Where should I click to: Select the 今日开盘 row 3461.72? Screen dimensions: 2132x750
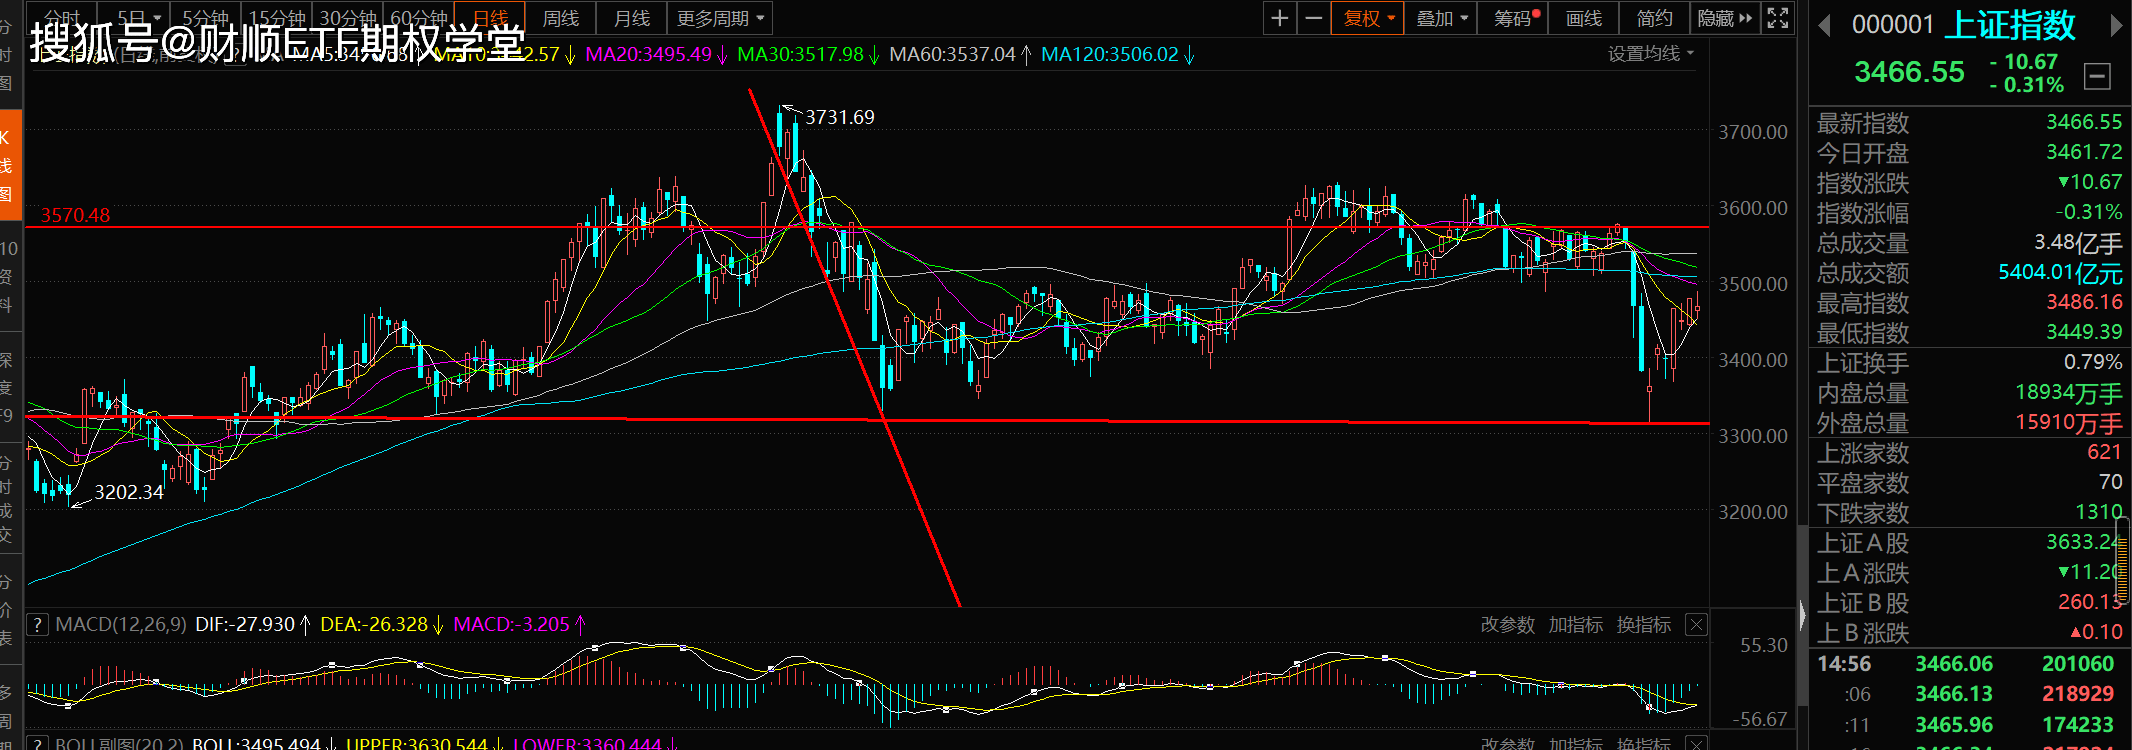coord(1969,153)
